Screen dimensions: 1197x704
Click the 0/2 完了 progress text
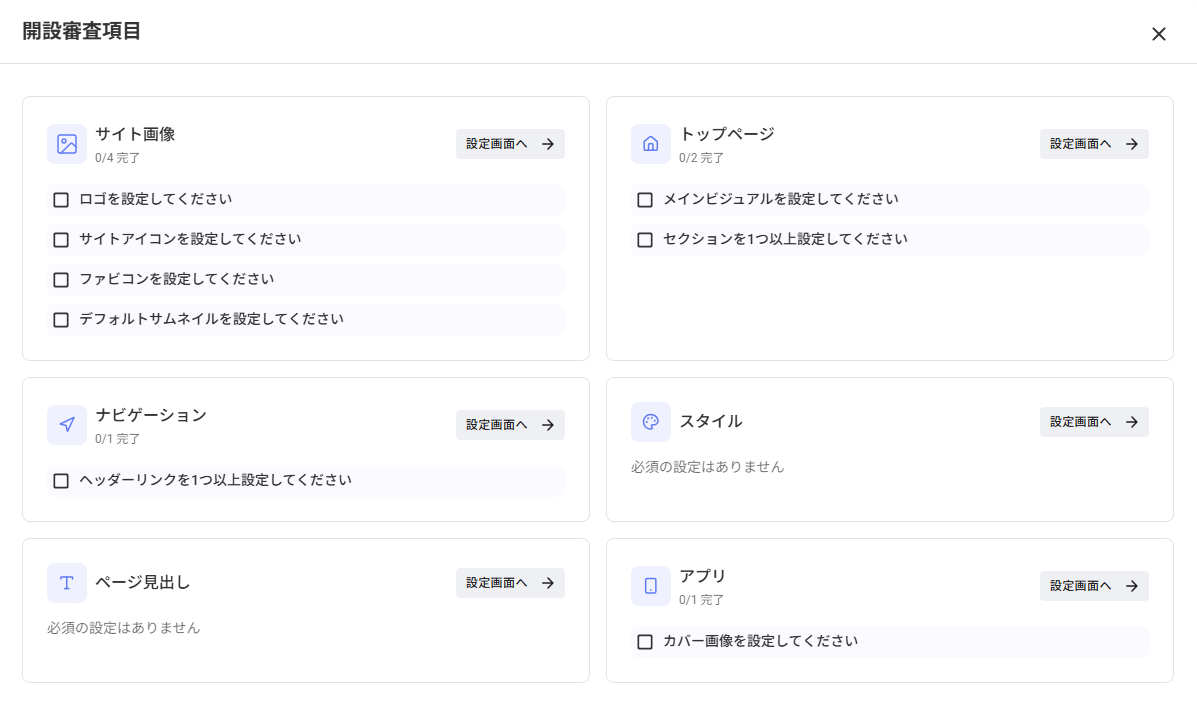click(702, 158)
